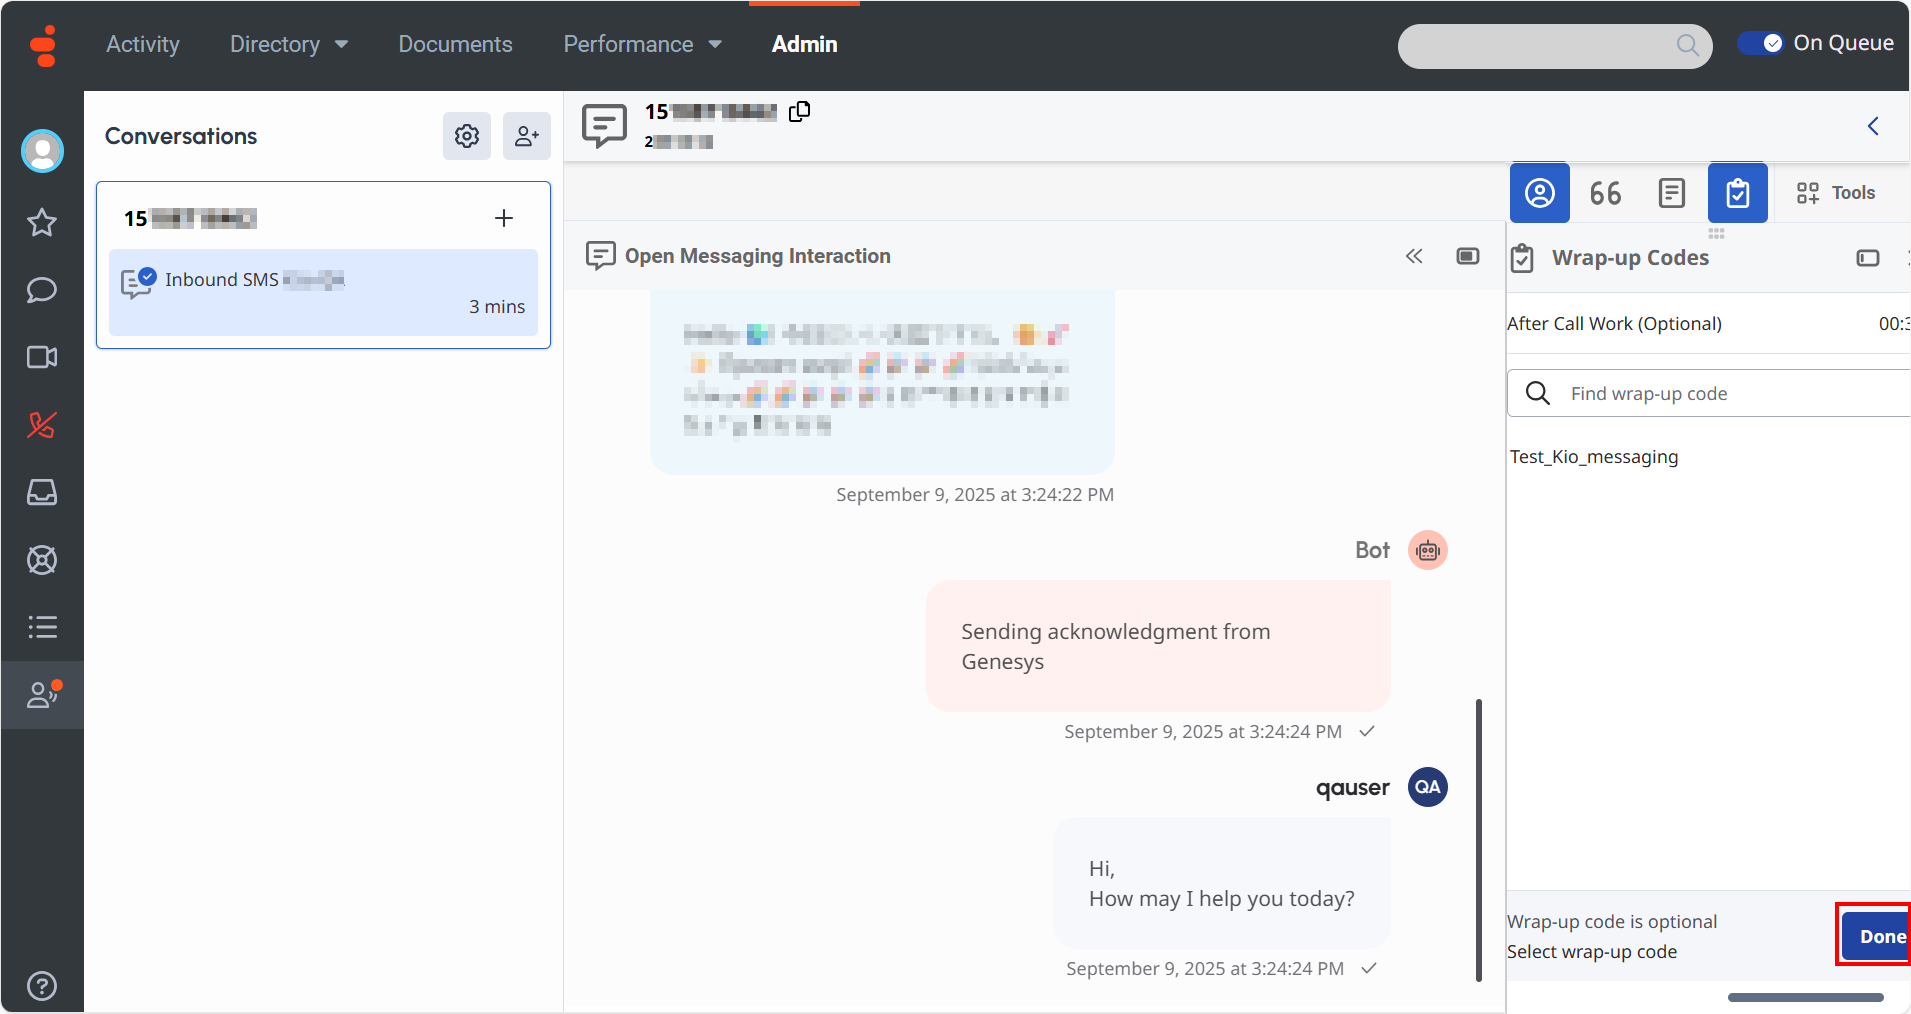1911x1014 pixels.
Task: Open the notes document icon
Action: (x=1672, y=193)
